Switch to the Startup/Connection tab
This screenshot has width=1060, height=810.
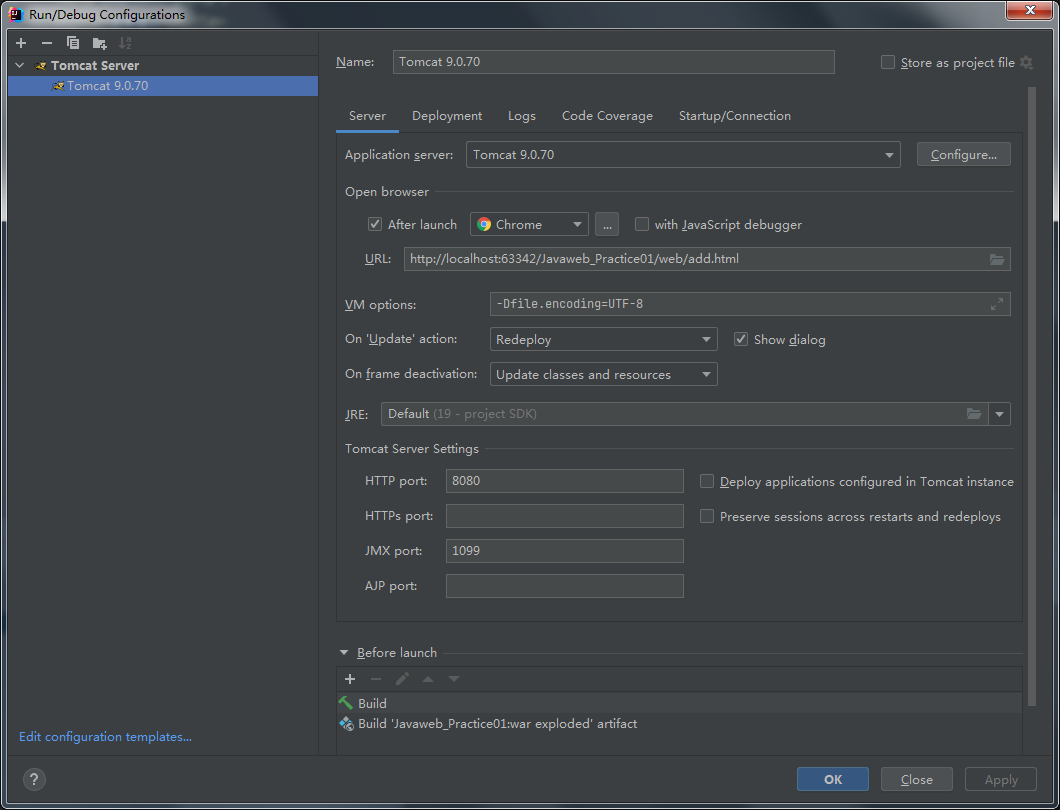pos(735,116)
